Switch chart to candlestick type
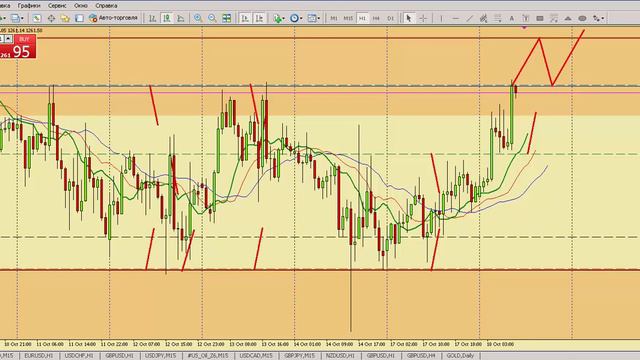Image resolution: width=640 pixels, height=360 pixels. tap(167, 18)
